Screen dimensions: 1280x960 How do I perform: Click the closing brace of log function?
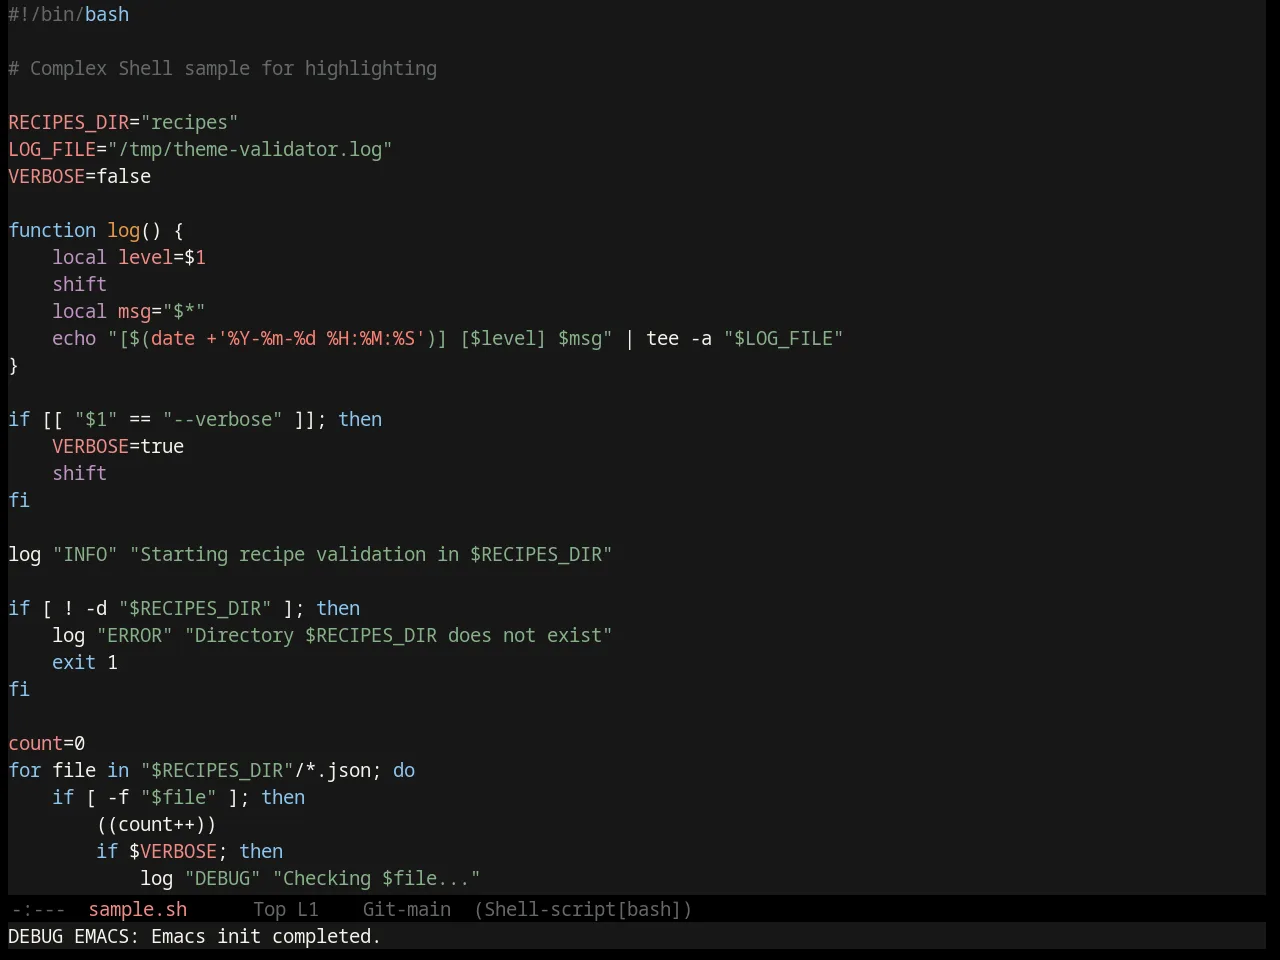pyautogui.click(x=13, y=365)
